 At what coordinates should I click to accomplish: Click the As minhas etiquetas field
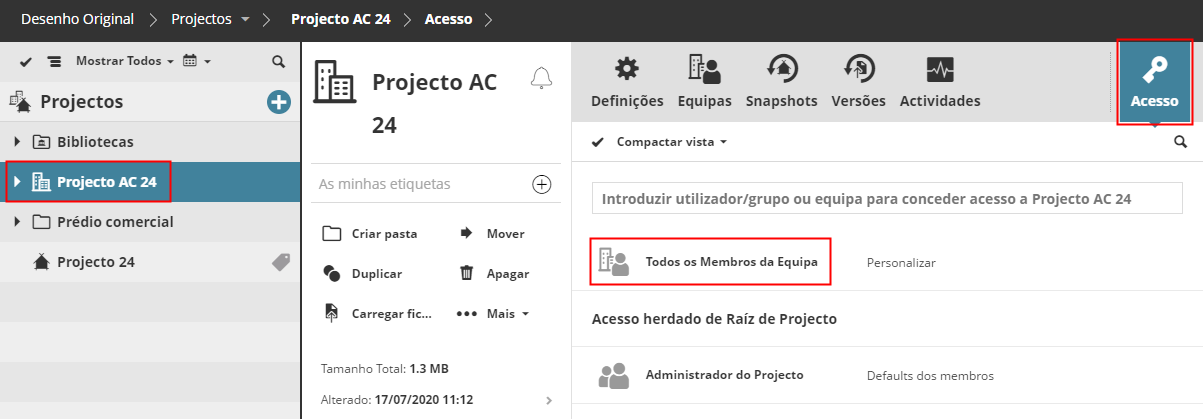(421, 184)
